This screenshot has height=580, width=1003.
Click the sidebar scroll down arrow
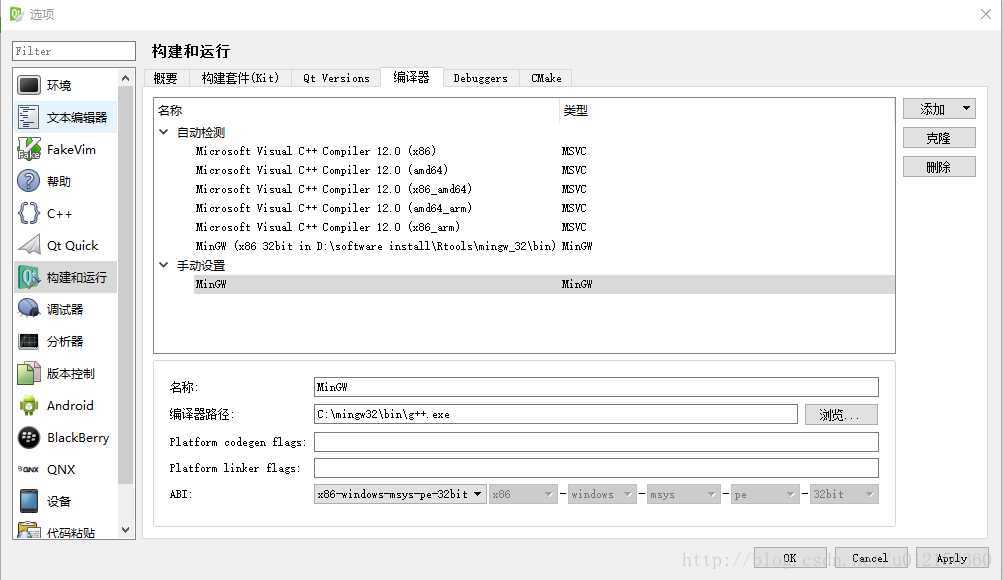pos(125,529)
